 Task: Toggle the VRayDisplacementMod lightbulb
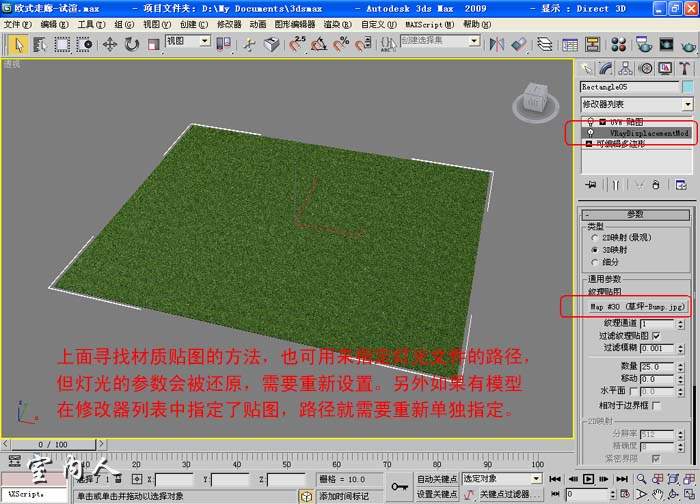[x=590, y=133]
